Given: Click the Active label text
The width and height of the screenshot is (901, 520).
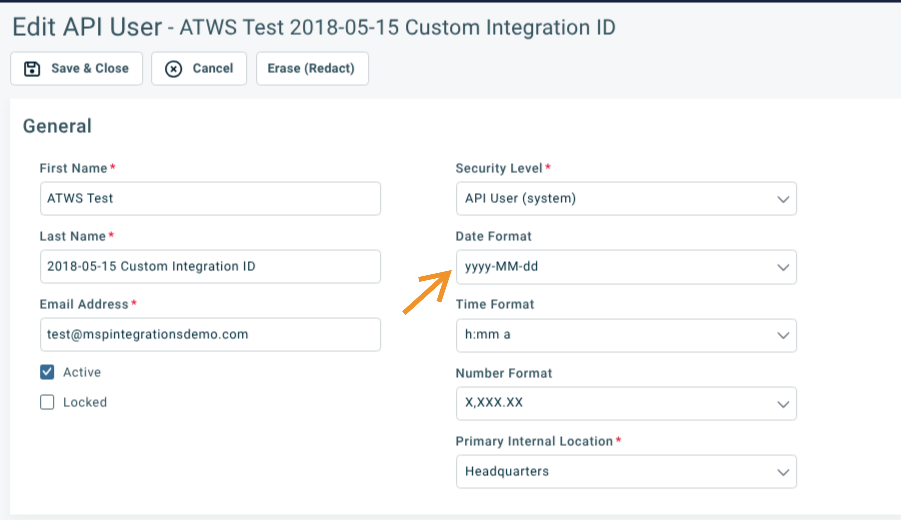Looking at the screenshot, I should [82, 372].
